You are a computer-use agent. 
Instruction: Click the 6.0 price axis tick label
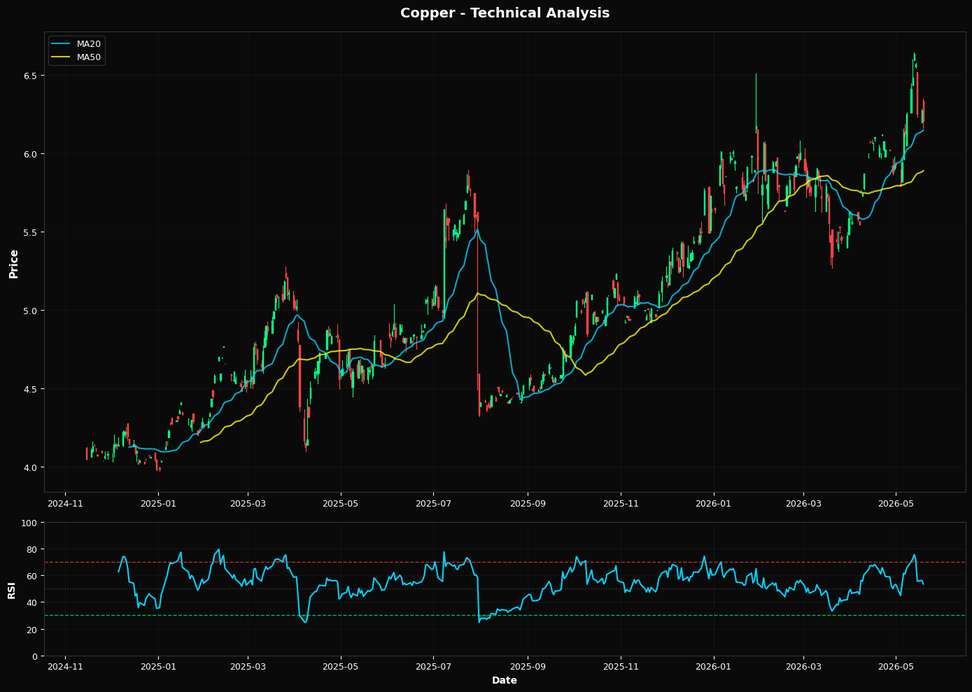click(x=32, y=154)
